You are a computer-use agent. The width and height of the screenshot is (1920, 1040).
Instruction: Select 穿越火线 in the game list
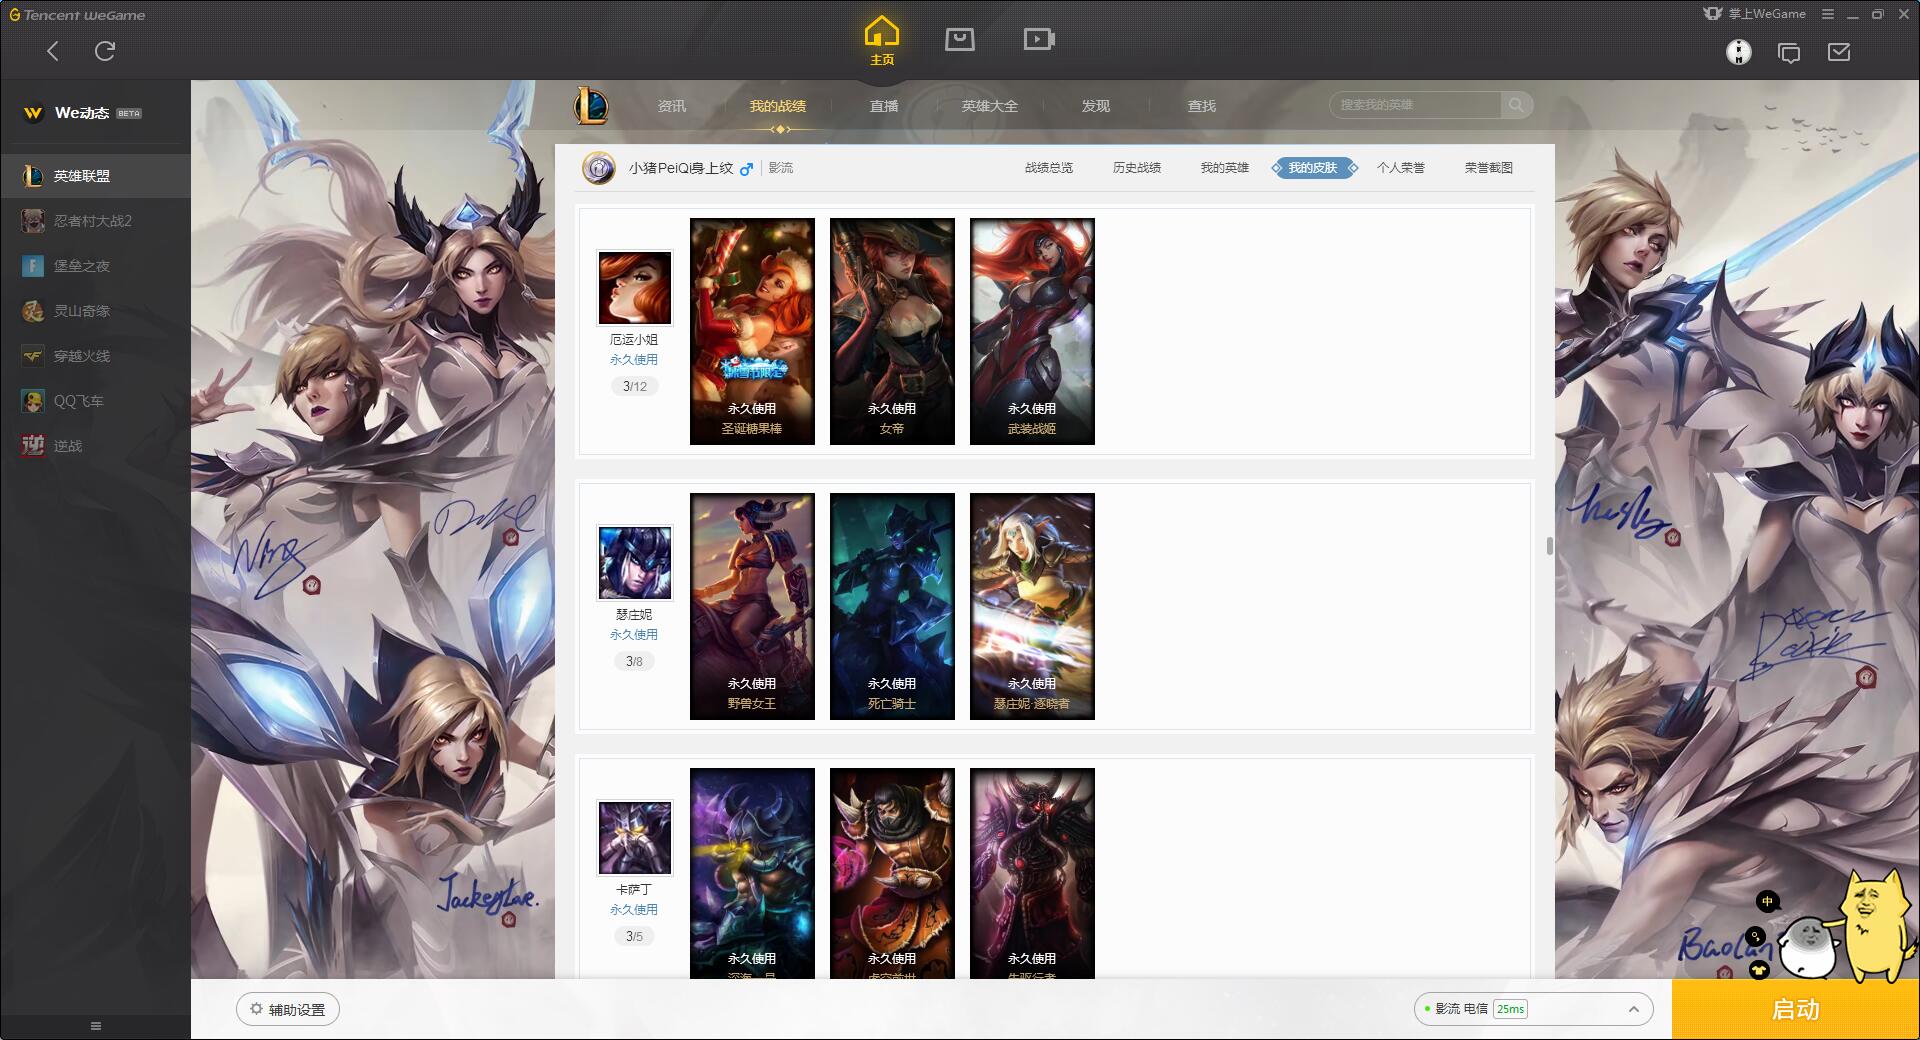tap(95, 356)
